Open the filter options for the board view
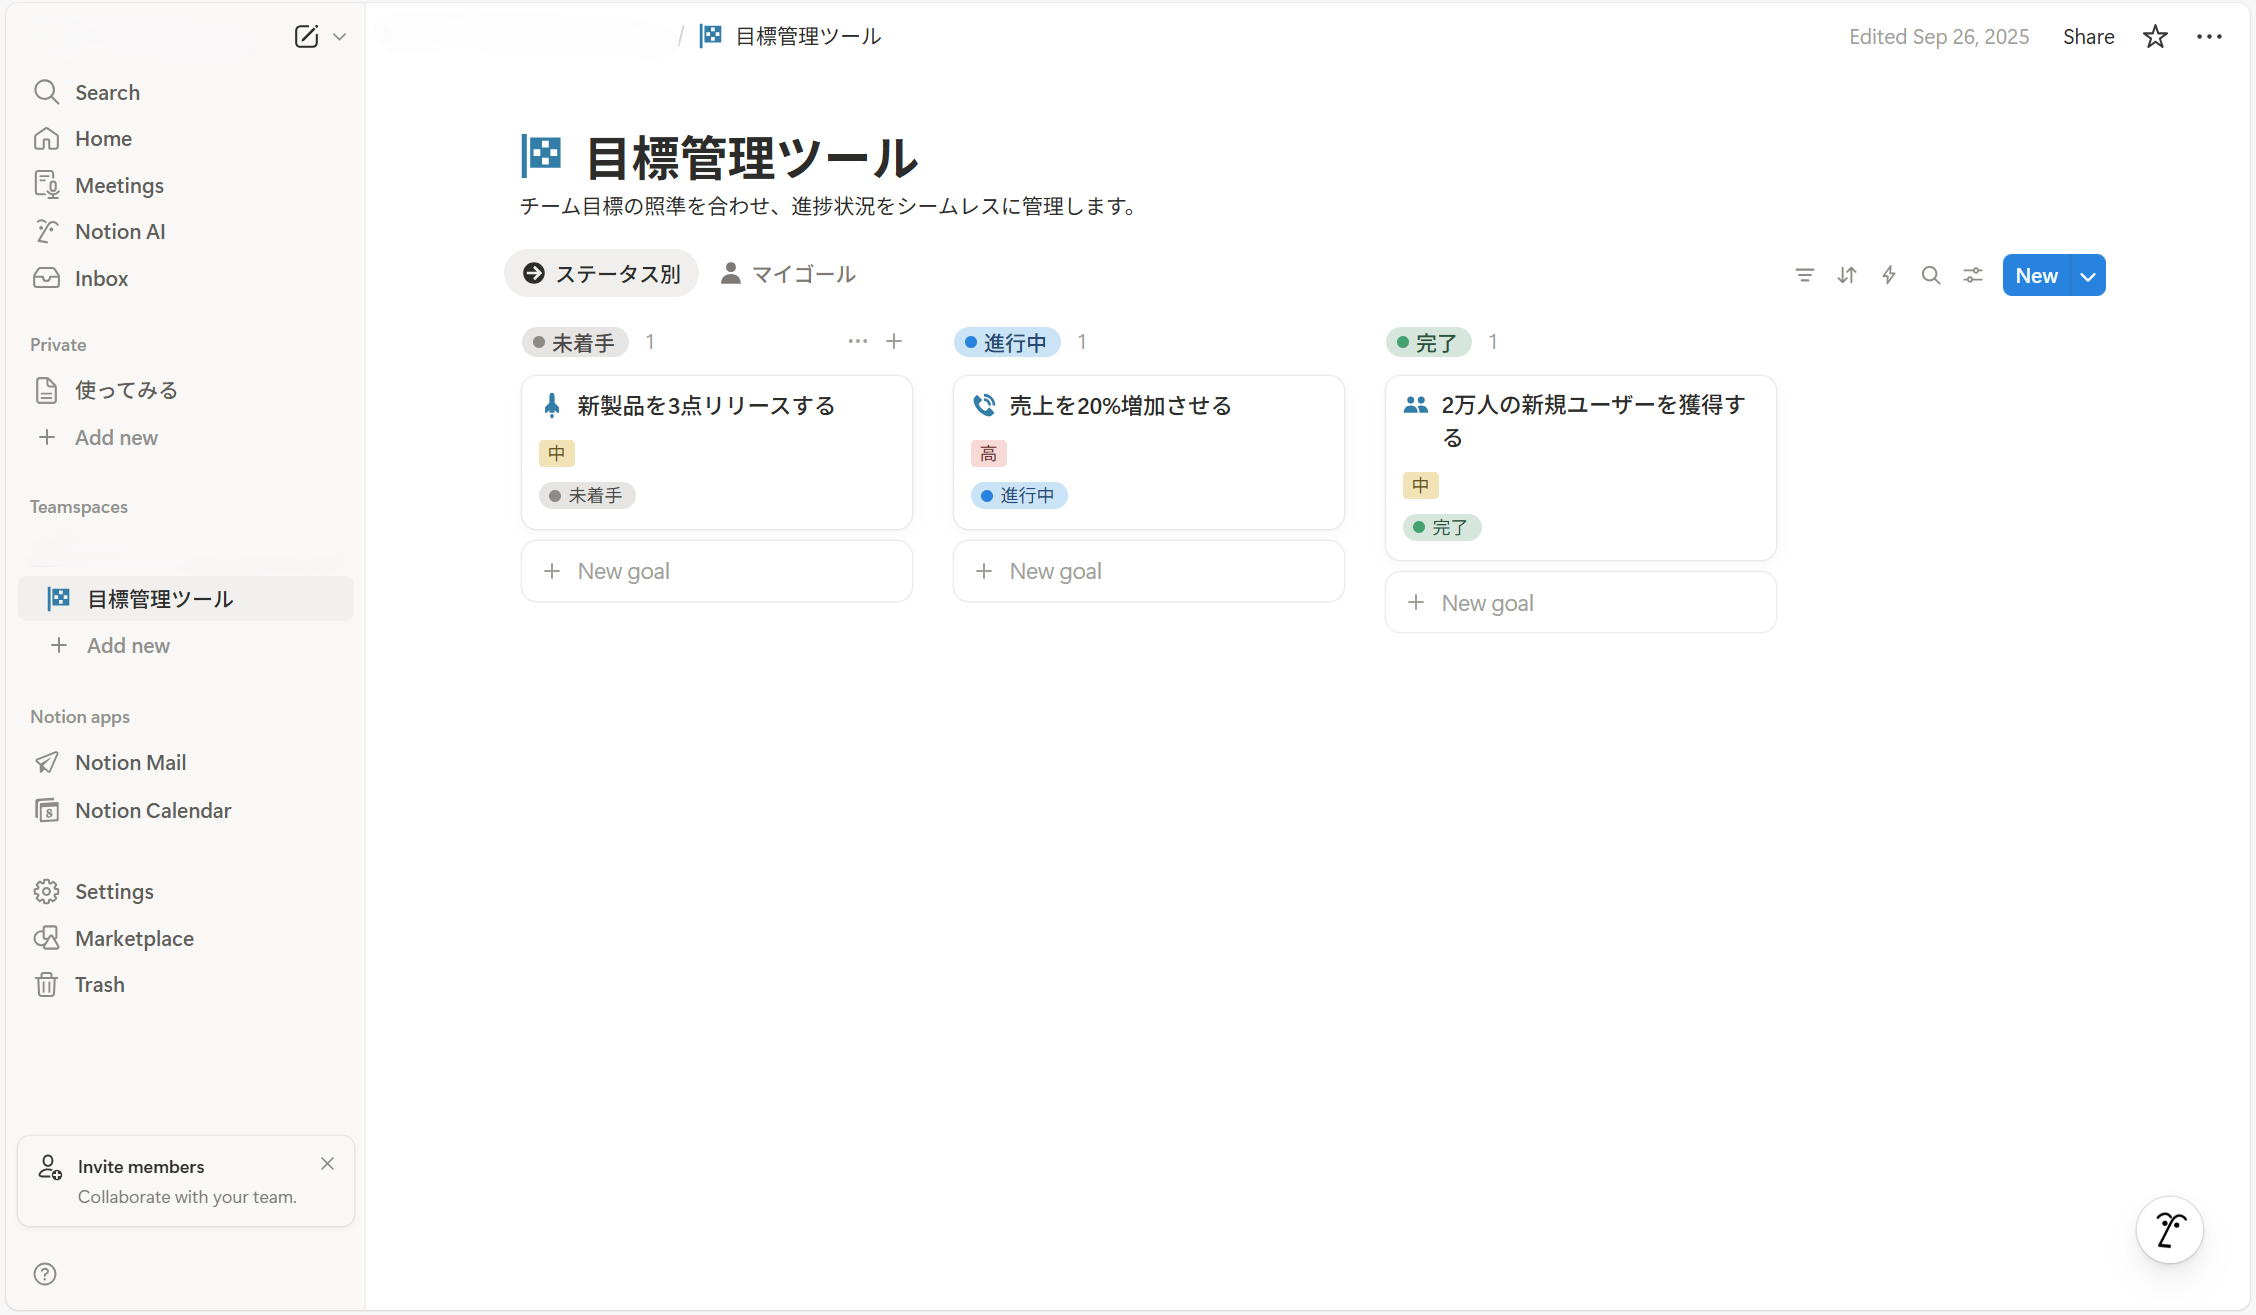Screen dimensions: 2256x1315 tap(1803, 274)
